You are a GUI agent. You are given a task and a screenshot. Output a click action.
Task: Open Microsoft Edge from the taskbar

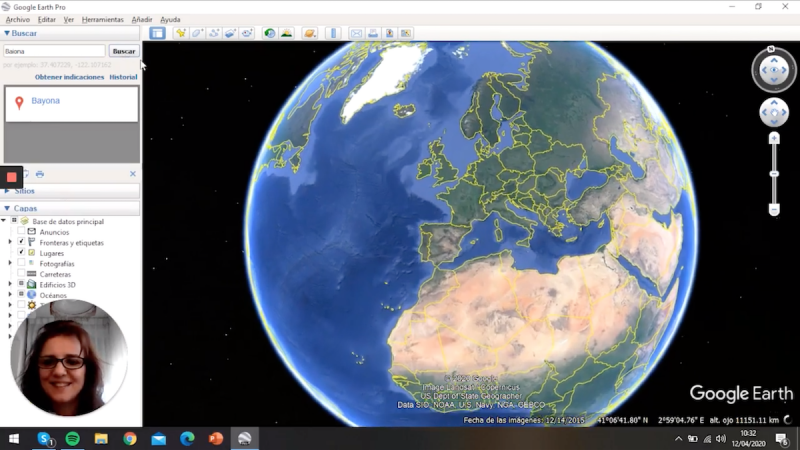pos(187,439)
